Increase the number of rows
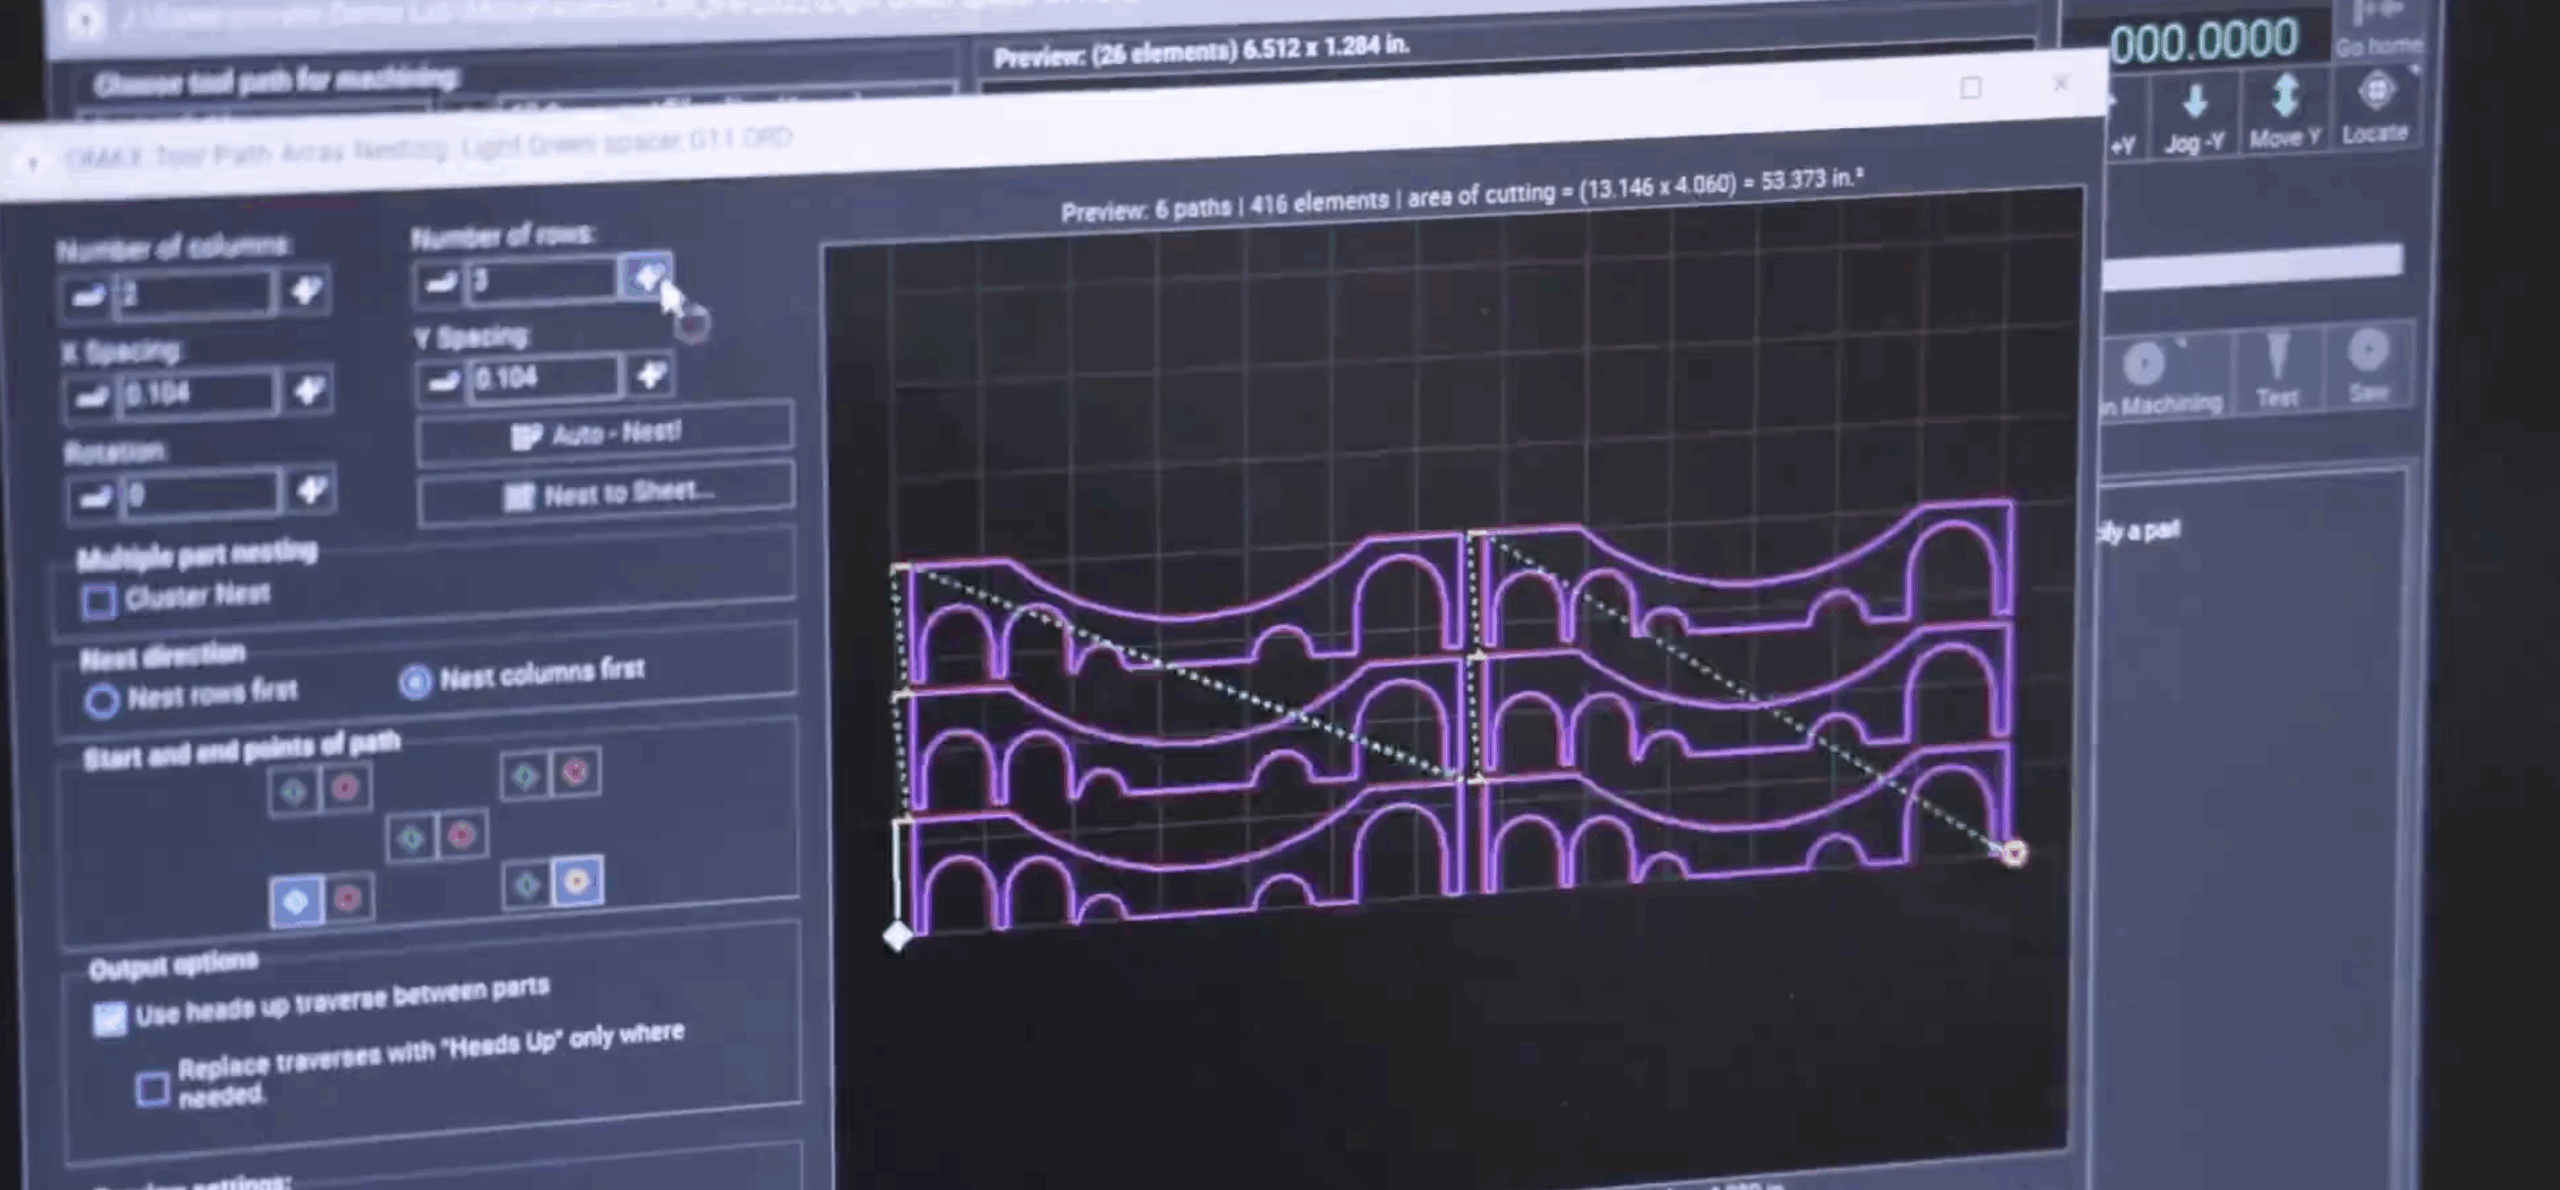2560x1190 pixels. (646, 276)
